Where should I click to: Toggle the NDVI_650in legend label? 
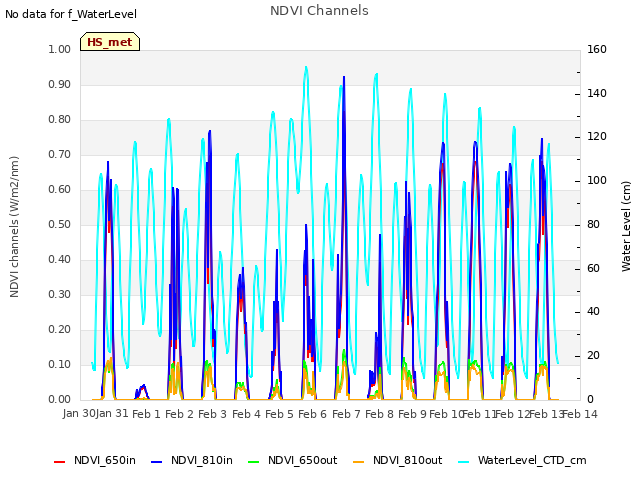[105, 460]
